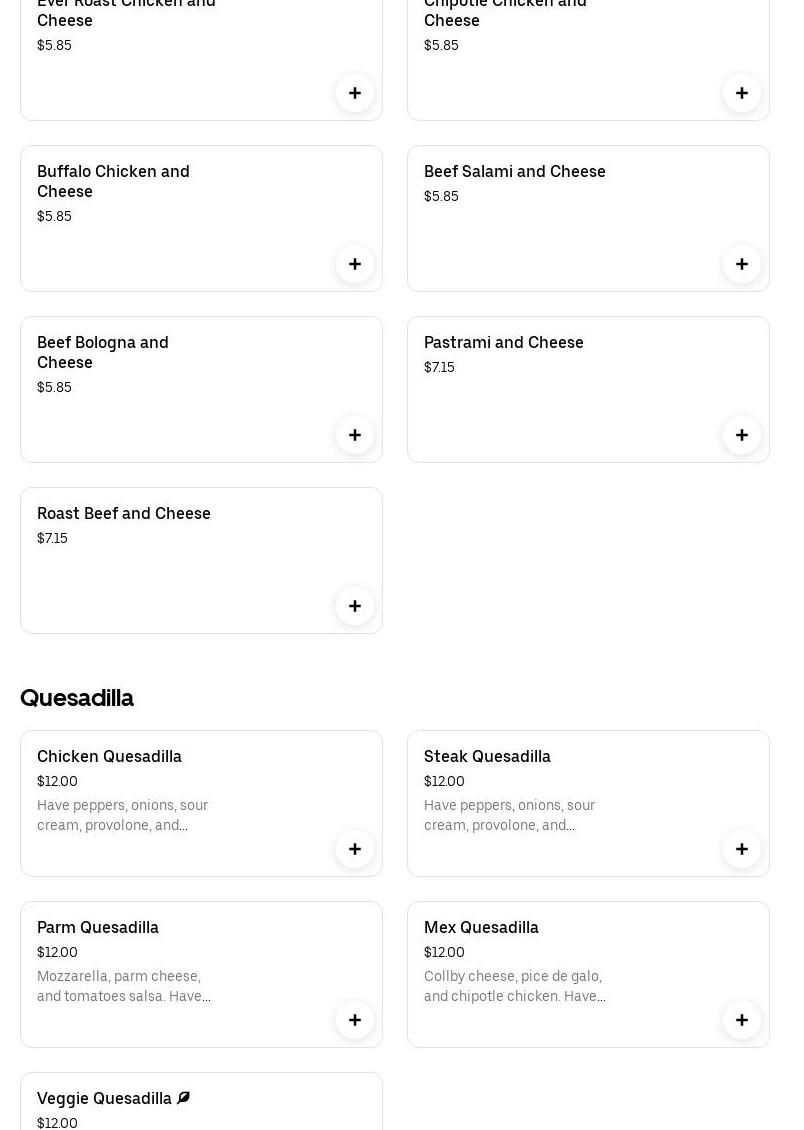Click plus button for Buffalo Chicken and Cheese
Viewport: 804px width, 1130px height.
(355, 264)
